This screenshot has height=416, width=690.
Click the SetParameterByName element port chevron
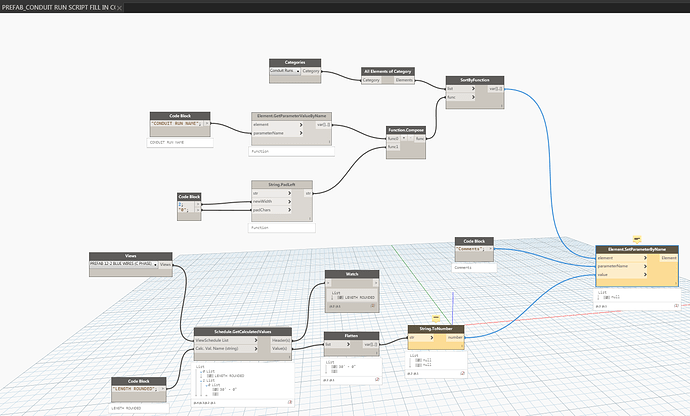[x=646, y=258]
